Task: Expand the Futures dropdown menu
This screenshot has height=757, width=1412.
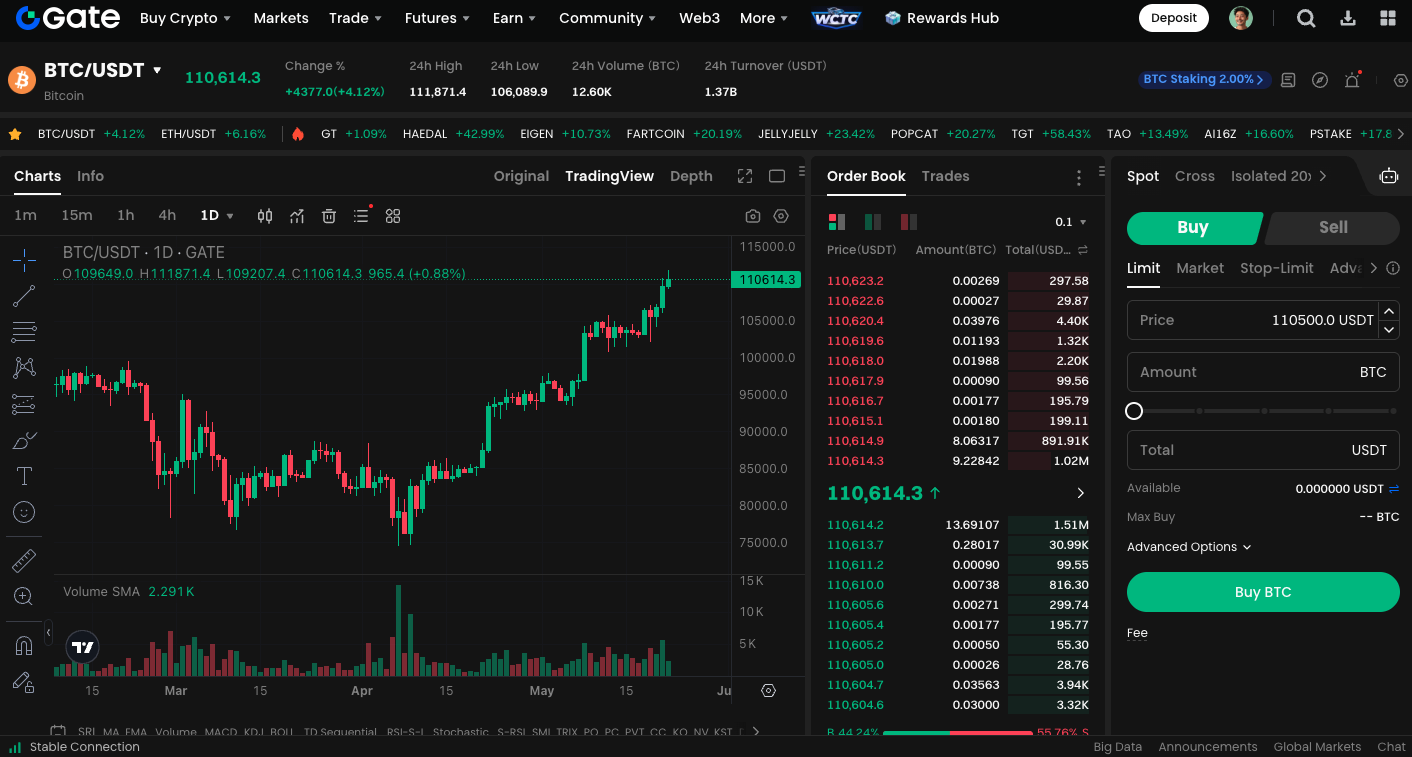Action: point(437,18)
